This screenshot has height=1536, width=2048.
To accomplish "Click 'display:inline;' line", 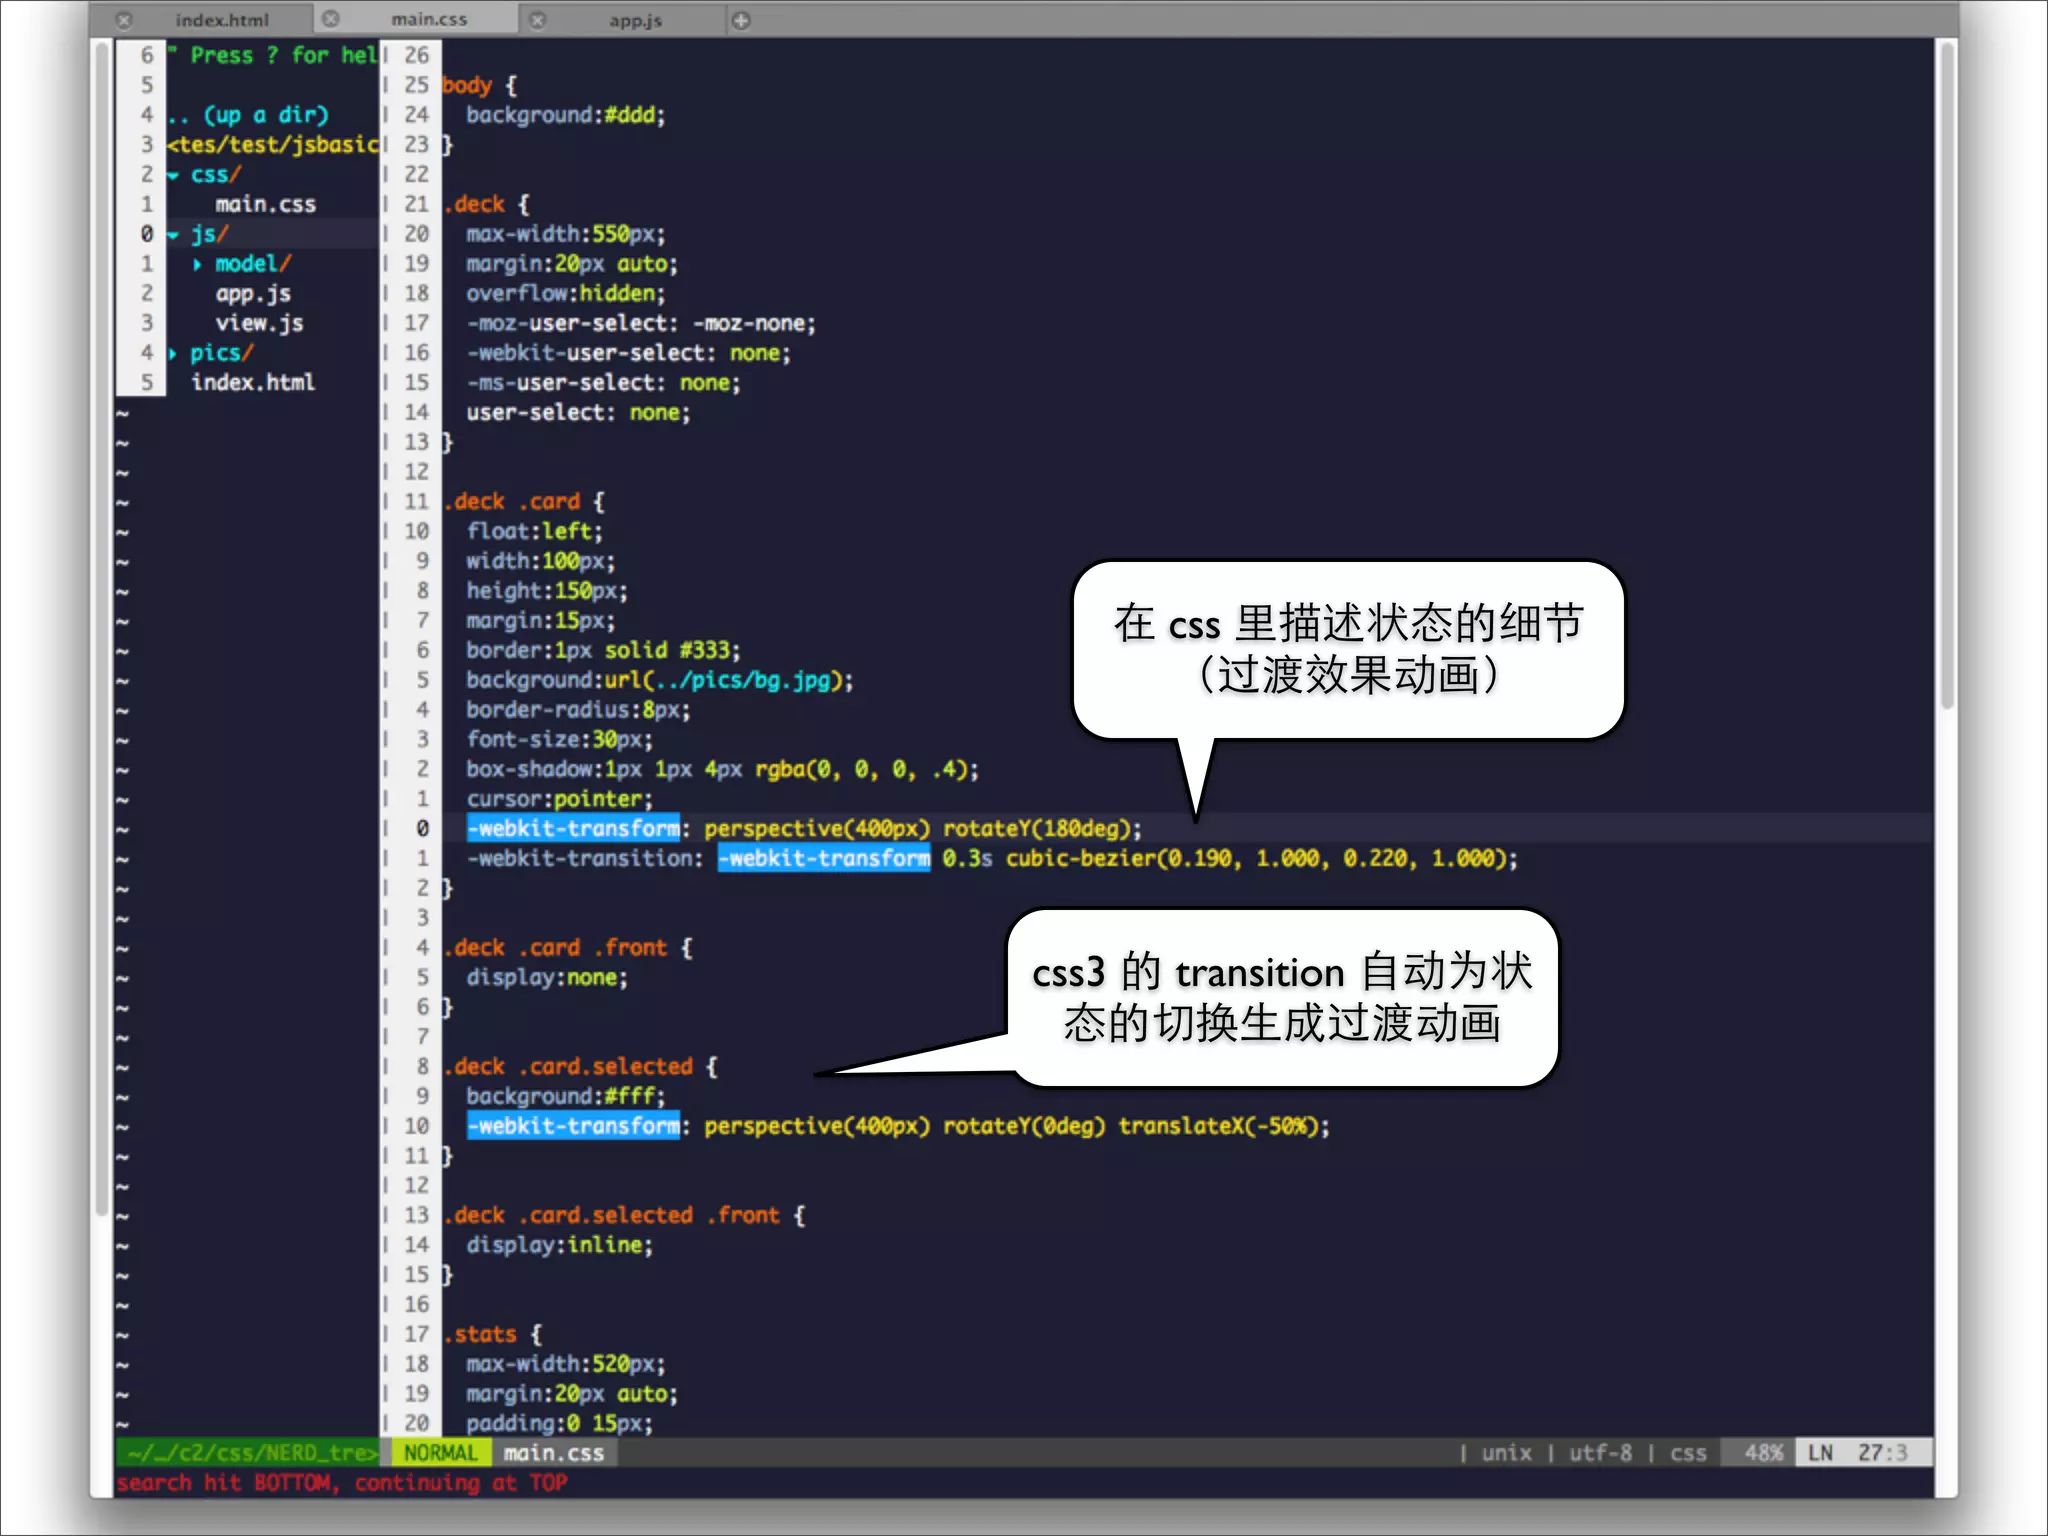I will point(560,1245).
